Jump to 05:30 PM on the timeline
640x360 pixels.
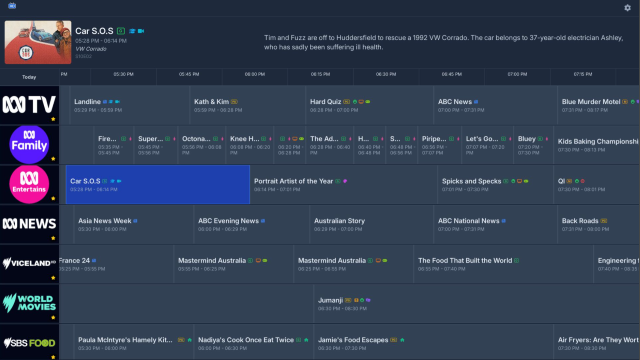pos(123,74)
